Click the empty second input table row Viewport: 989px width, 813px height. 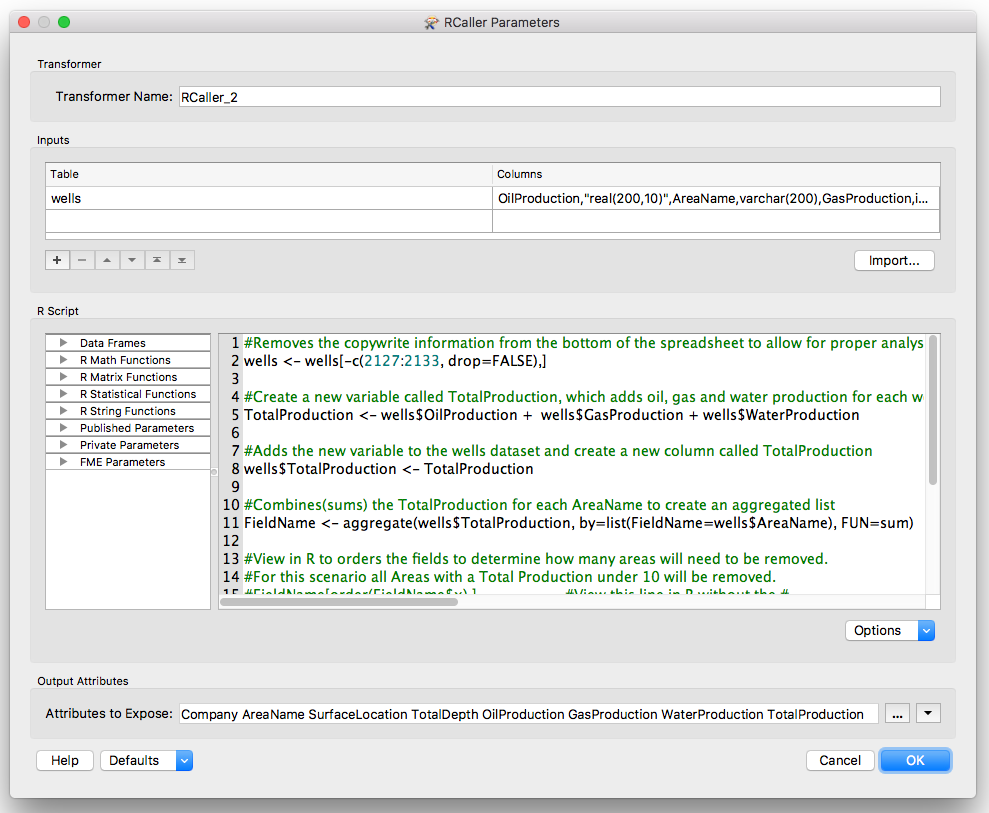pyautogui.click(x=493, y=221)
